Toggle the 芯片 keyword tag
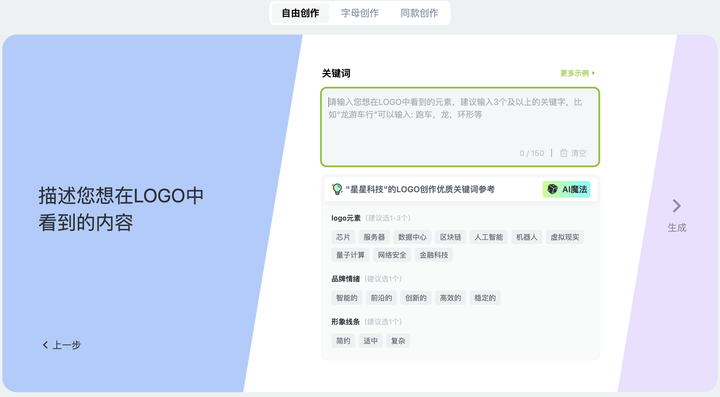Image resolution: width=720 pixels, height=397 pixels. tap(343, 237)
